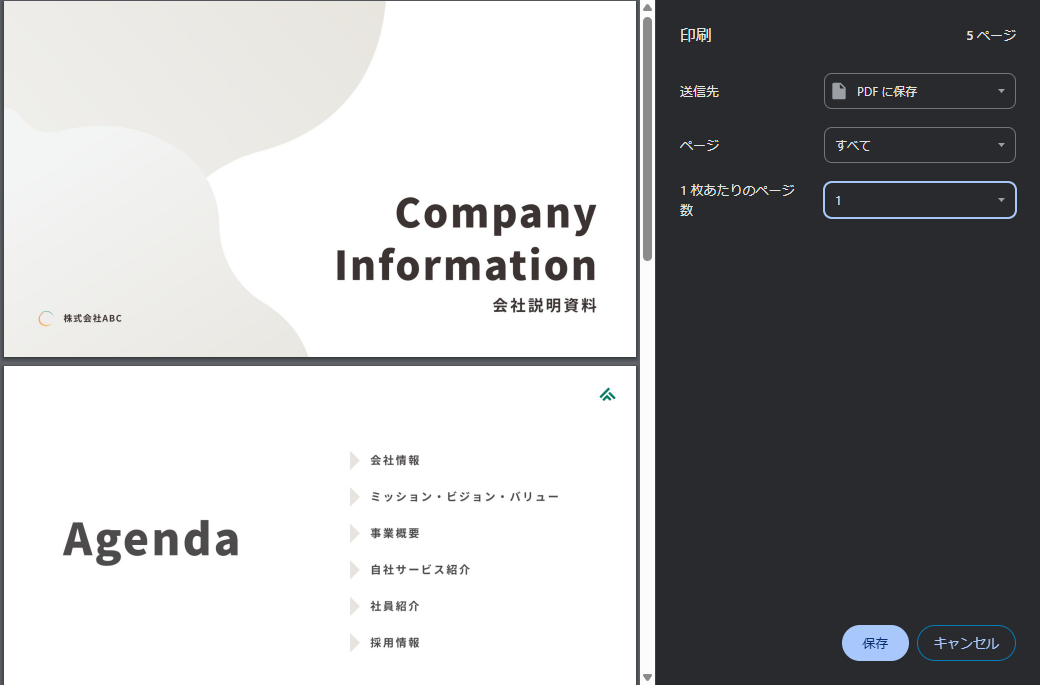Click the キャンセル button
This screenshot has height=685, width=1040.
[966, 643]
